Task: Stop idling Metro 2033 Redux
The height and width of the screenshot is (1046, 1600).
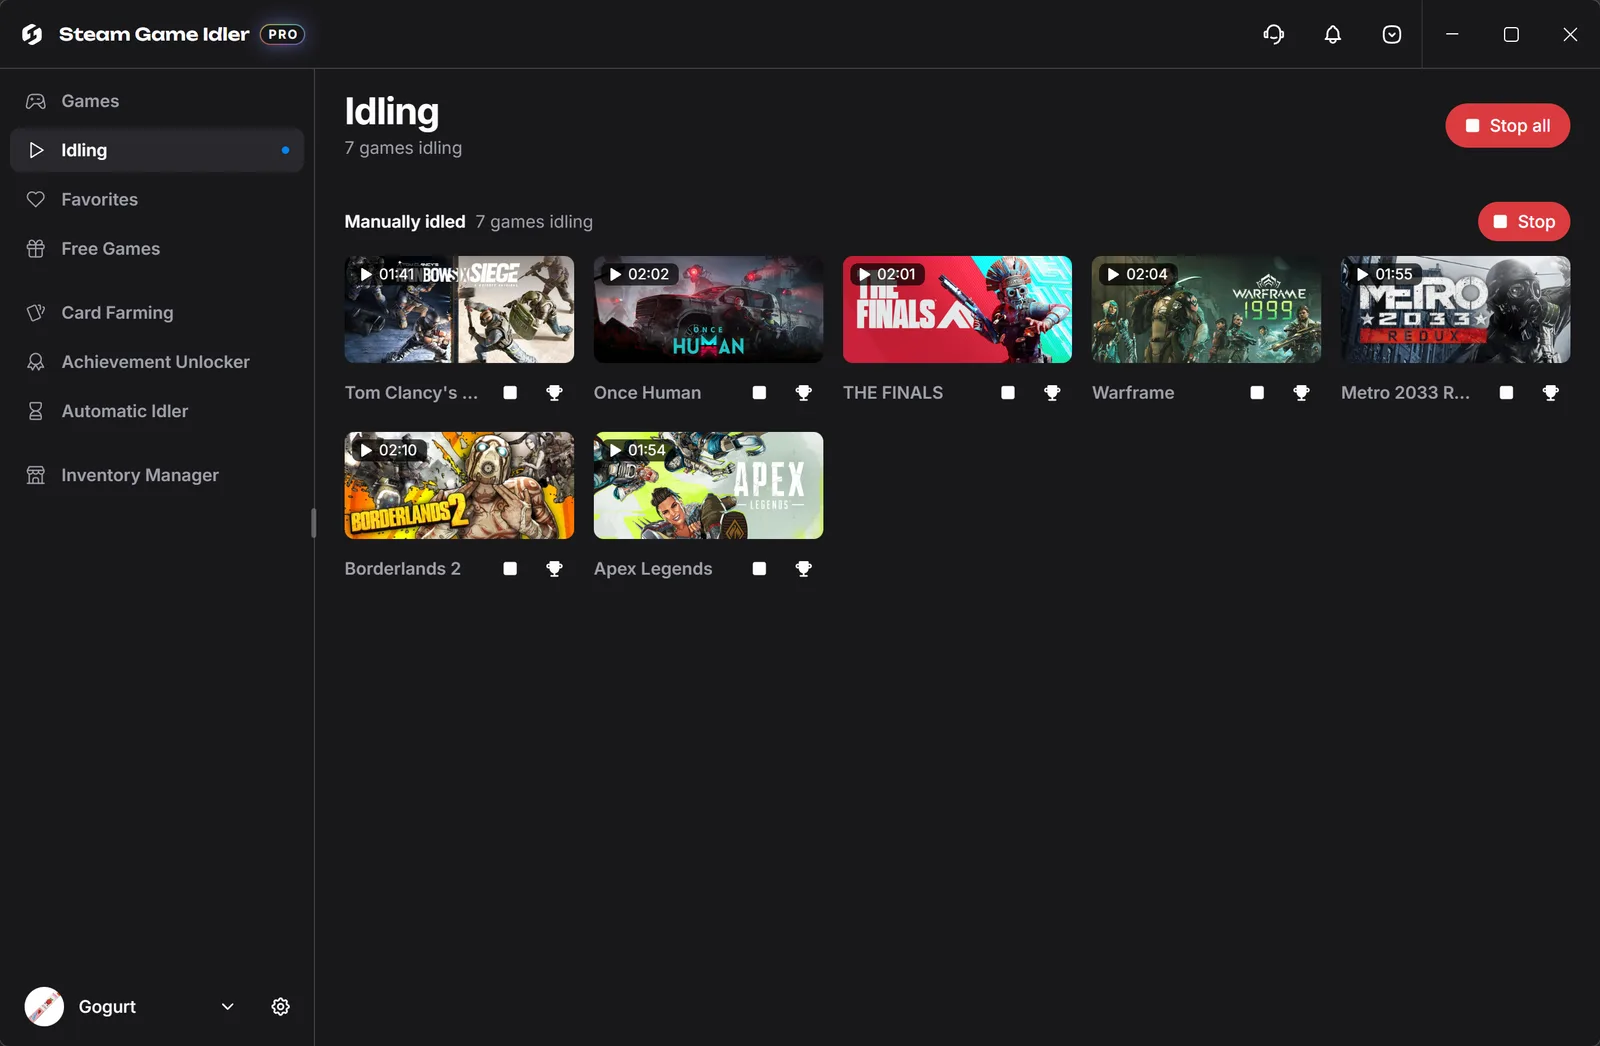Action: [x=1506, y=393]
